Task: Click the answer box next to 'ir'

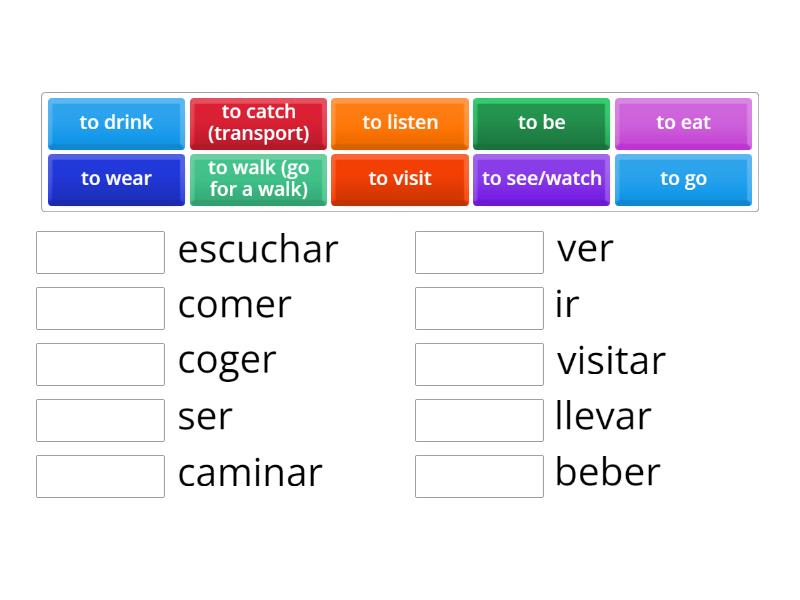Action: (x=479, y=308)
